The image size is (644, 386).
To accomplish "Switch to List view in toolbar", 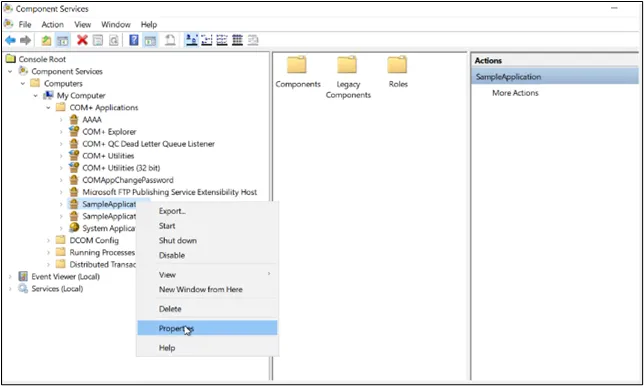I will [222, 40].
